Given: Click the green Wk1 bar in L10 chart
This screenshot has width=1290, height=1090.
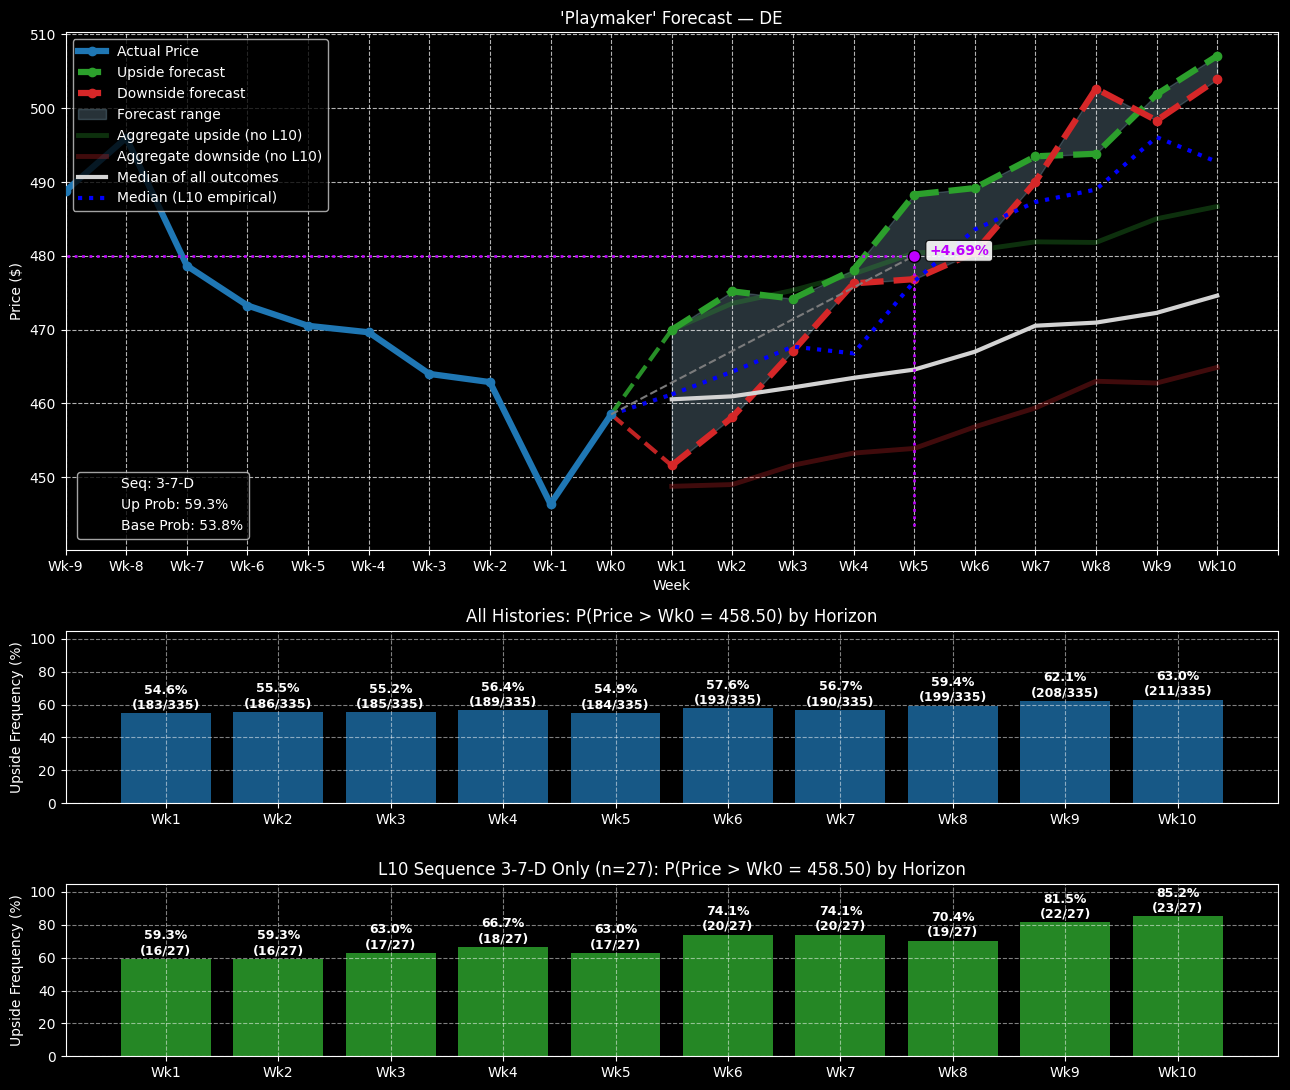Looking at the screenshot, I should (x=166, y=1007).
